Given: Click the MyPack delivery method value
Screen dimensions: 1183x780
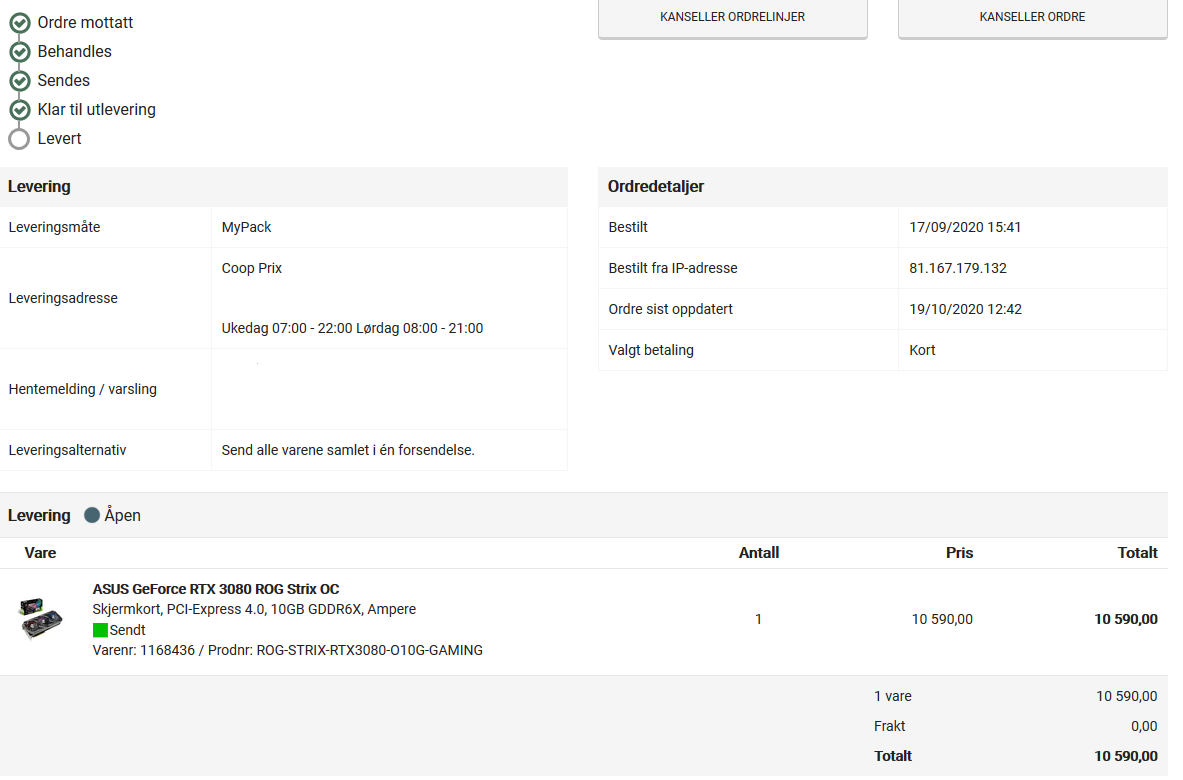Looking at the screenshot, I should pos(246,228).
